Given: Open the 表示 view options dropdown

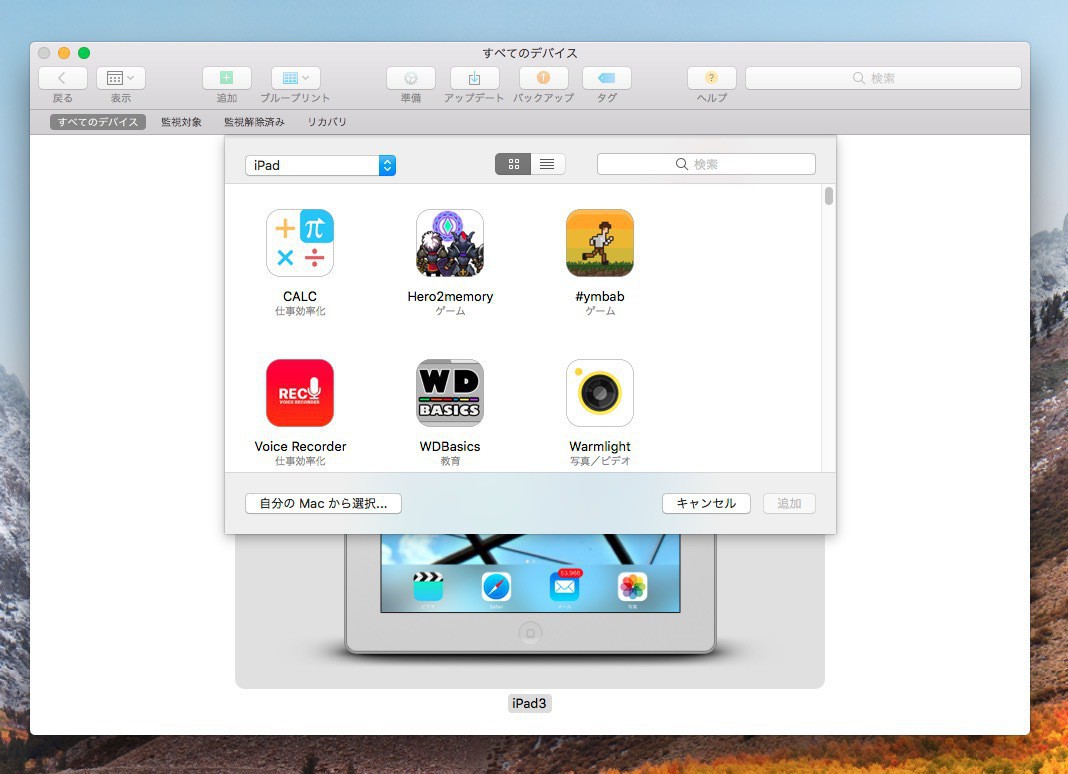Looking at the screenshot, I should 121,78.
